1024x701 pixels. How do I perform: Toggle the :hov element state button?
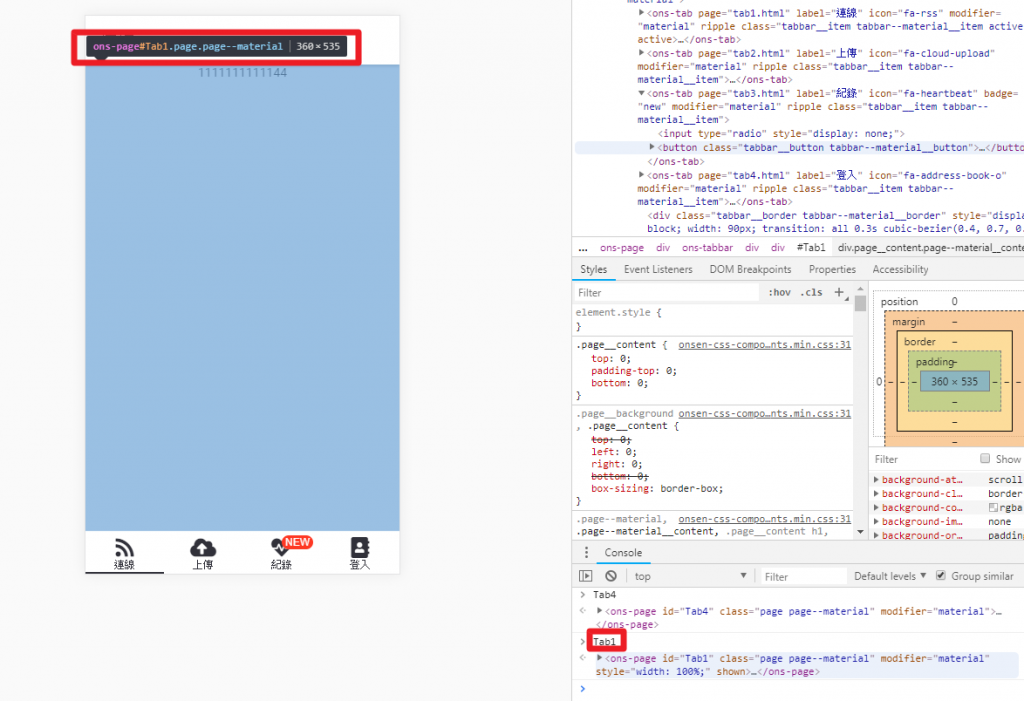779,292
